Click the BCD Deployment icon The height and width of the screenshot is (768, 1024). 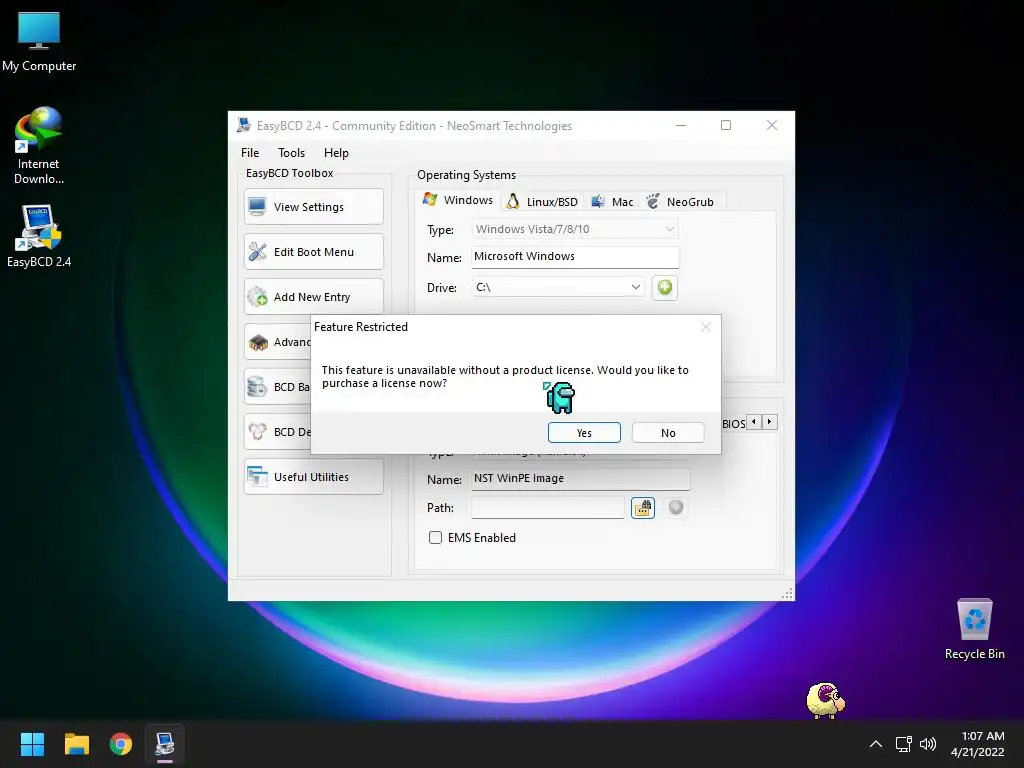pyautogui.click(x=257, y=432)
